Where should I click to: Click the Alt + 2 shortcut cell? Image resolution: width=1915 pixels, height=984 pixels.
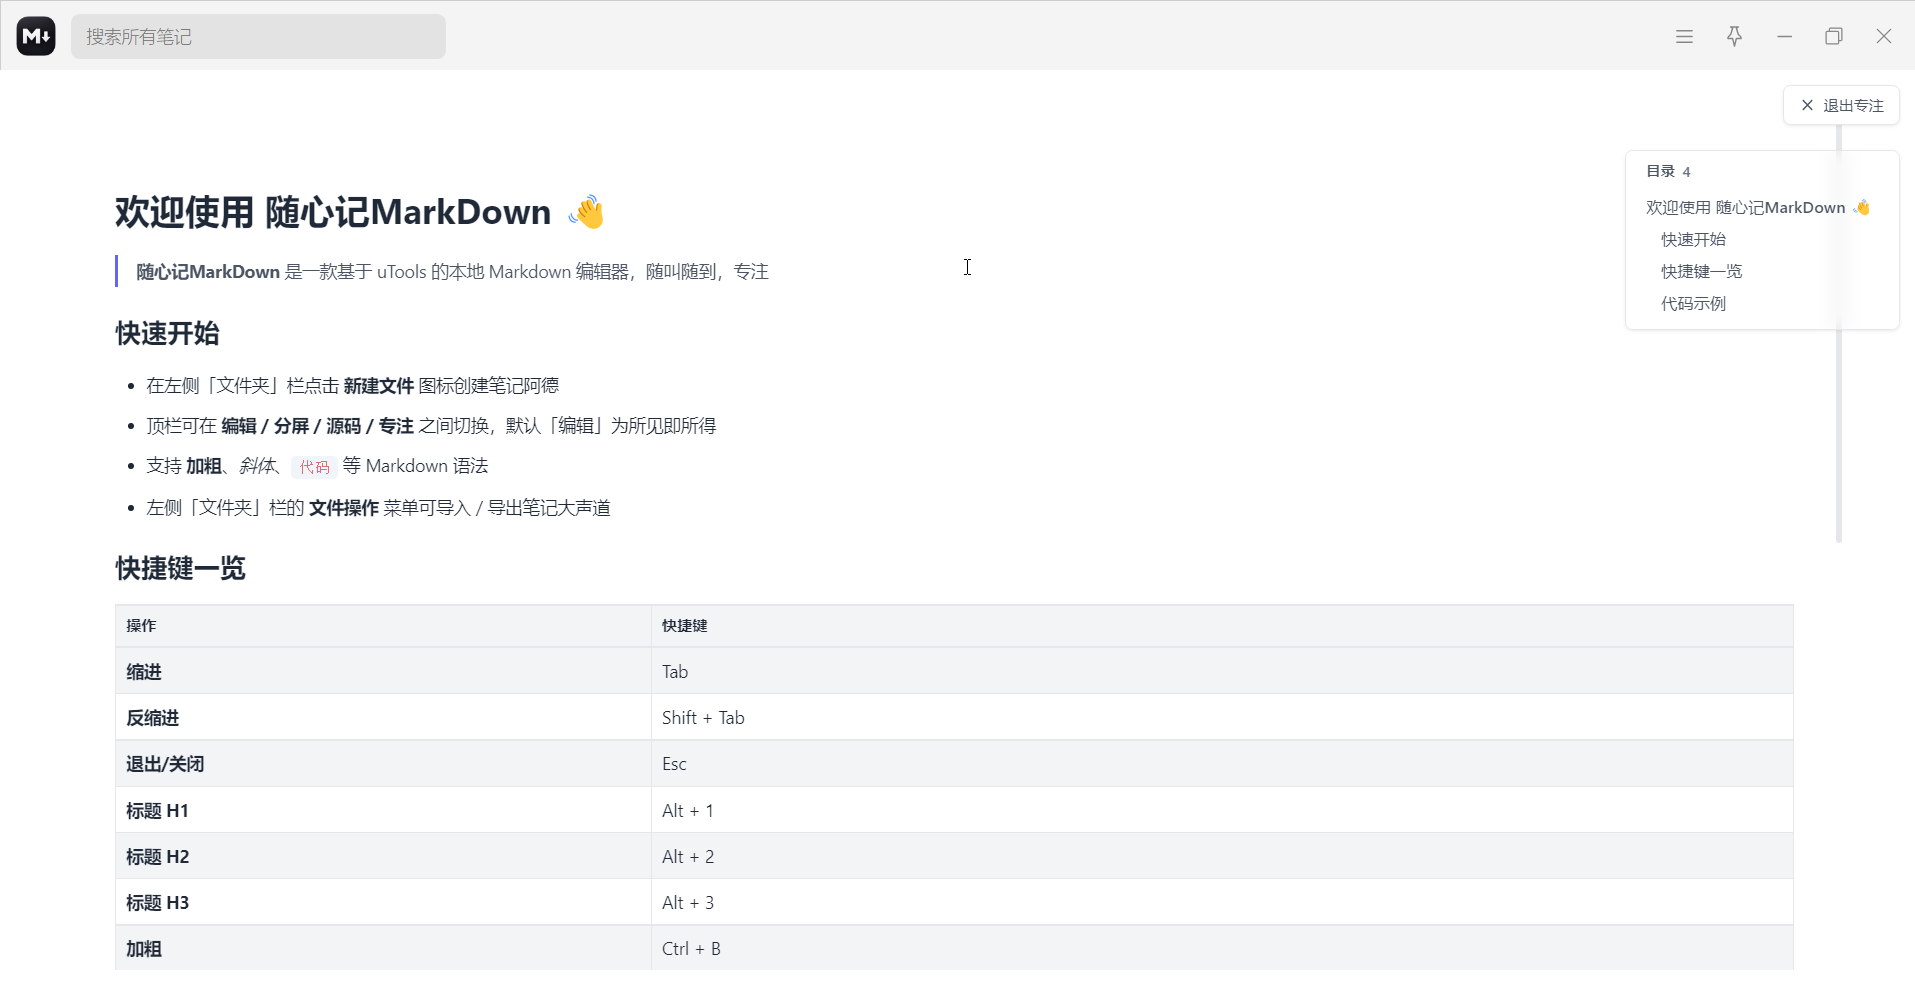pos(1222,856)
